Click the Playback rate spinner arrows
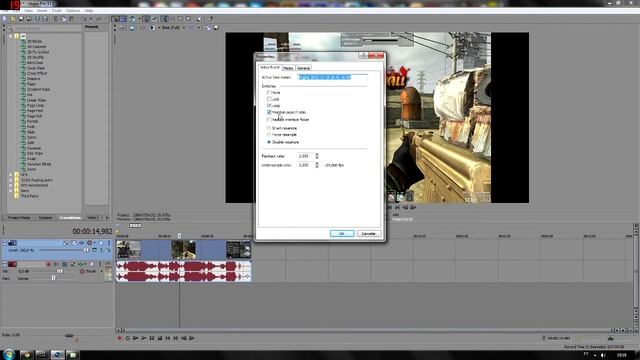Image resolution: width=640 pixels, height=360 pixels. coord(317,156)
